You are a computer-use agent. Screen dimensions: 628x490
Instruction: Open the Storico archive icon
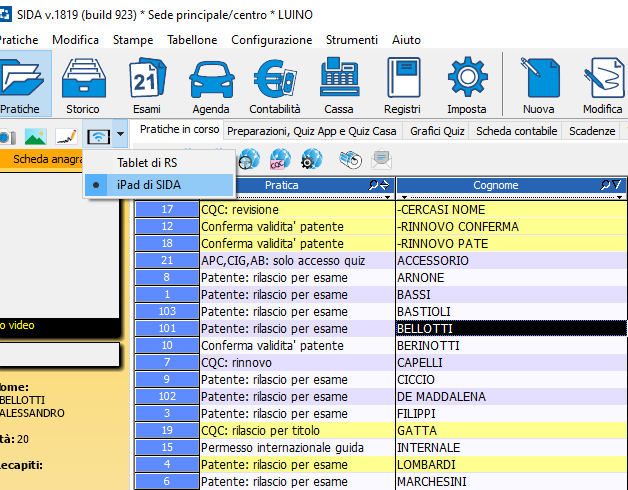coord(84,84)
